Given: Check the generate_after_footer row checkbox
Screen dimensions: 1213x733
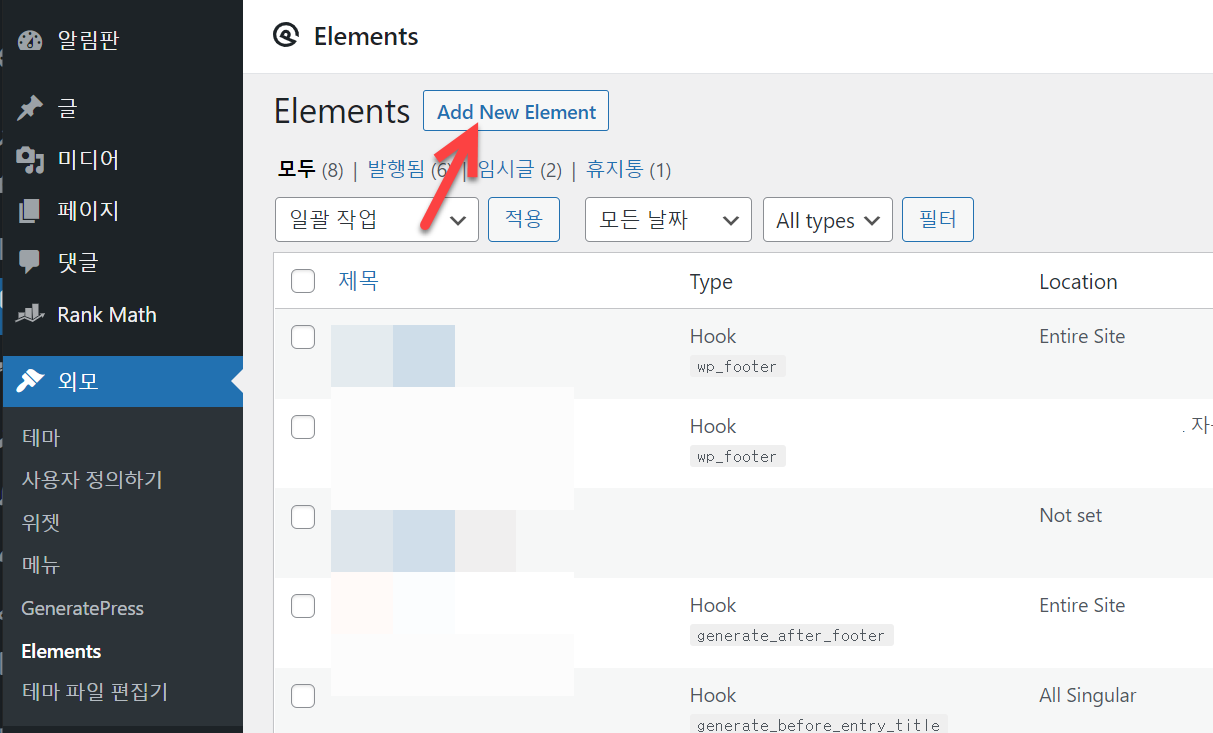Looking at the screenshot, I should [303, 606].
